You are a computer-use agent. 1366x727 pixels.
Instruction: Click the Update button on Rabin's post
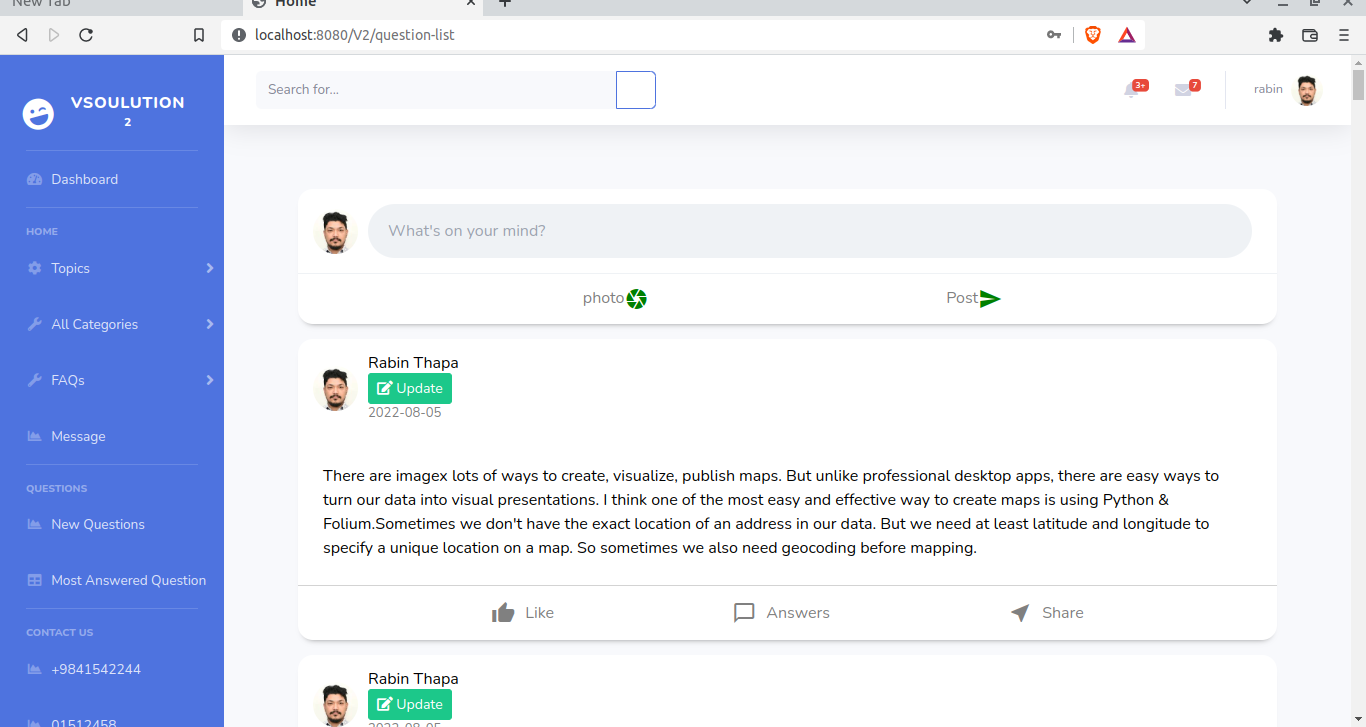pyautogui.click(x=409, y=388)
